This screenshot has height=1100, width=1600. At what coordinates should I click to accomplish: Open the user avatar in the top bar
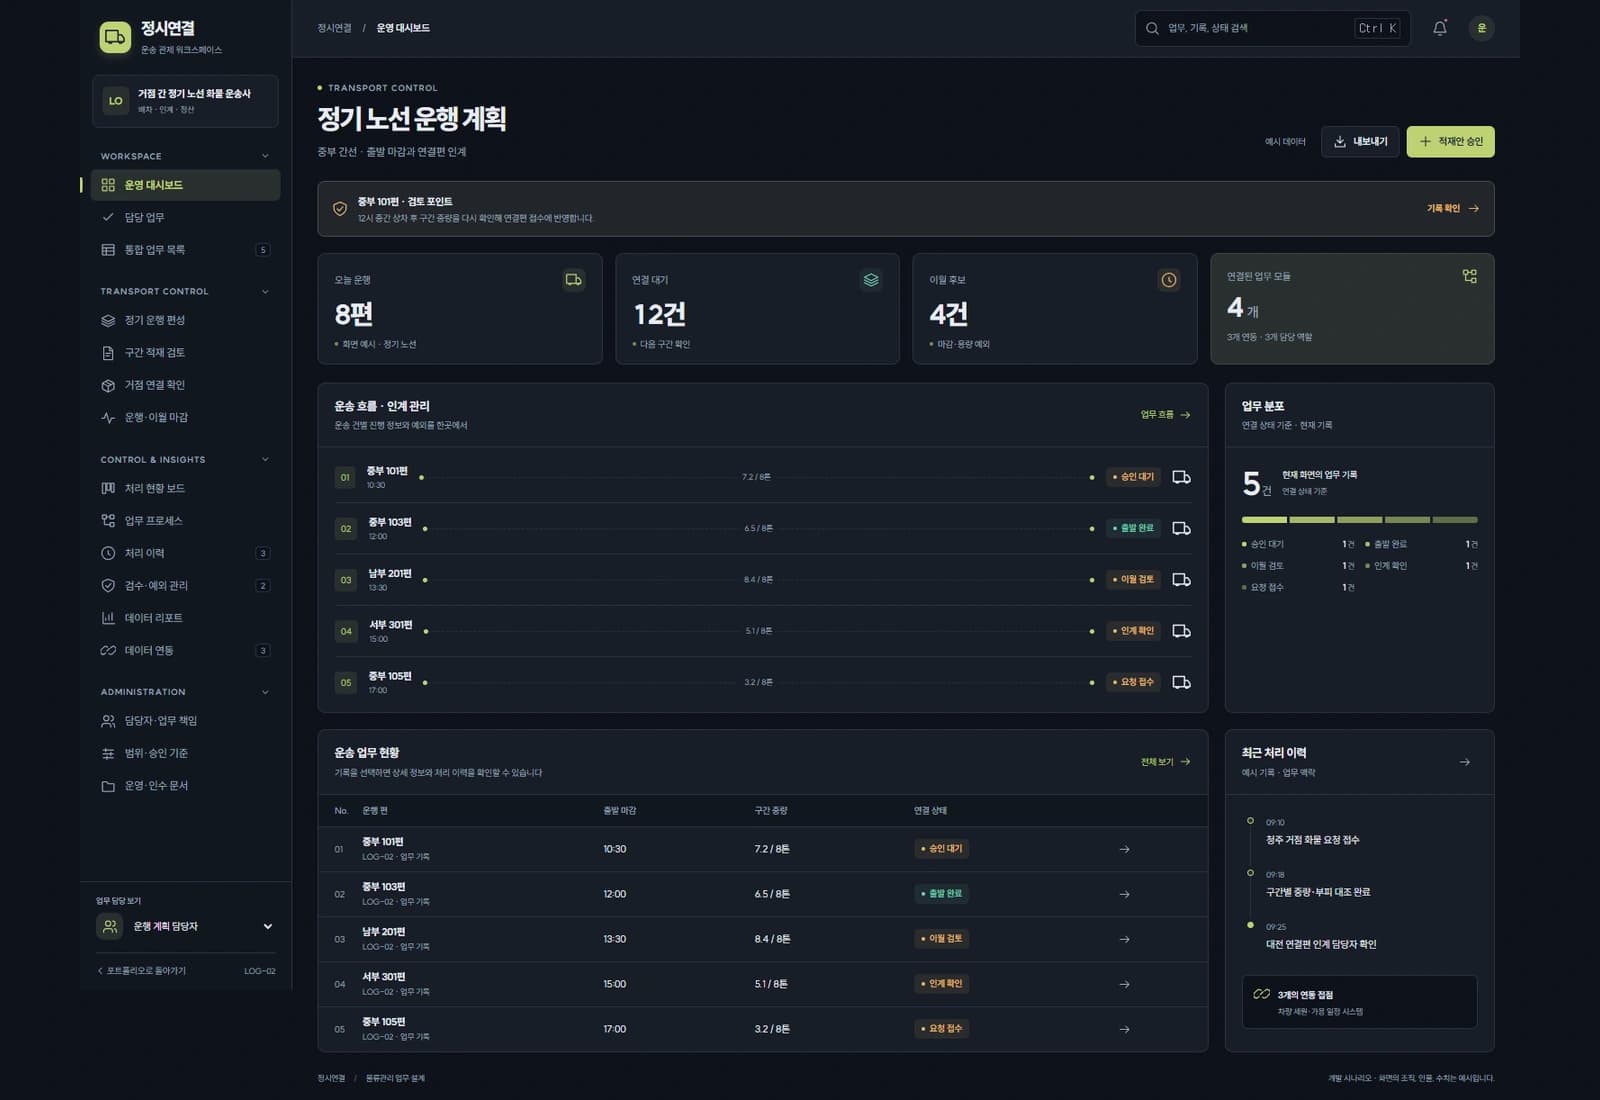1481,28
